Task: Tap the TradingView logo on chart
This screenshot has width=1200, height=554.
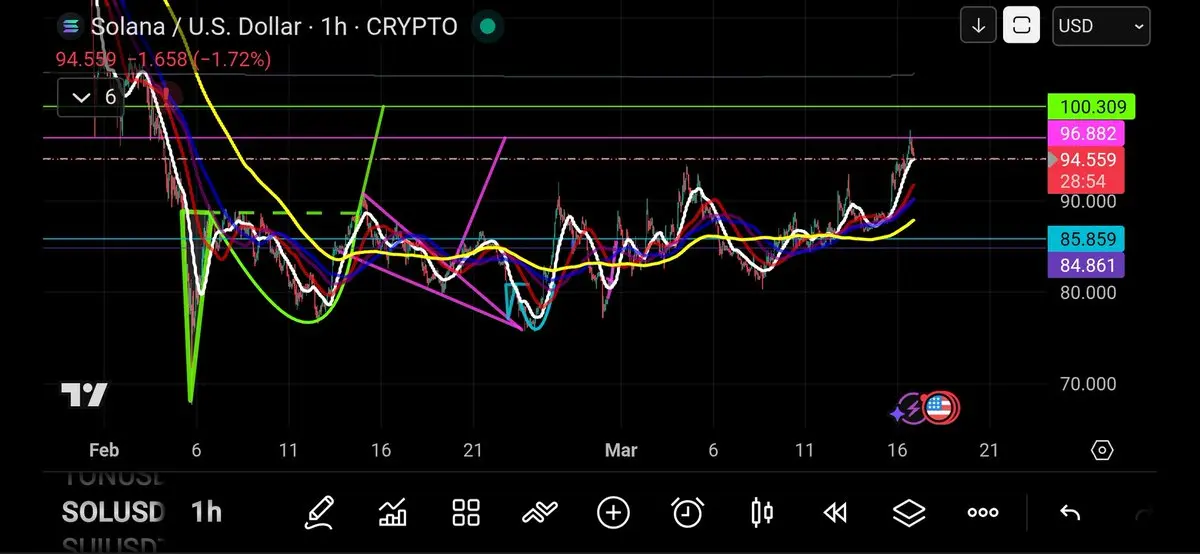Action: (84, 395)
